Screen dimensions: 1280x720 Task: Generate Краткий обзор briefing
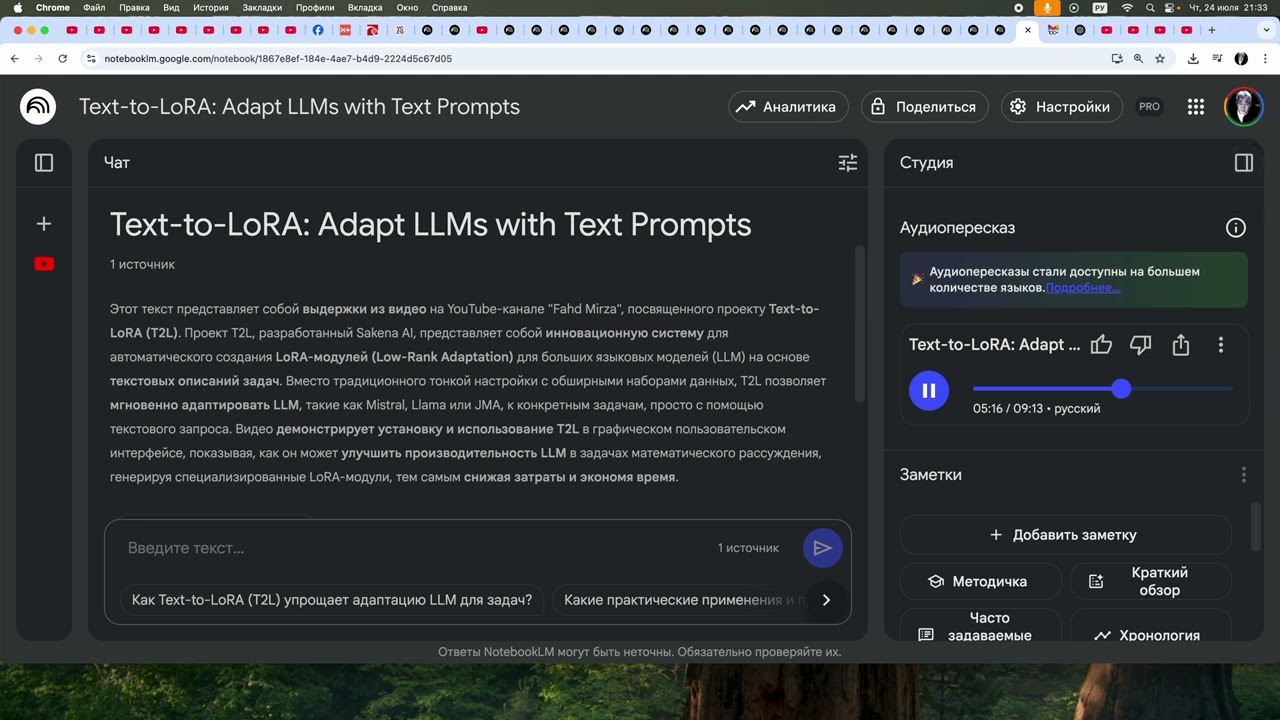1150,581
